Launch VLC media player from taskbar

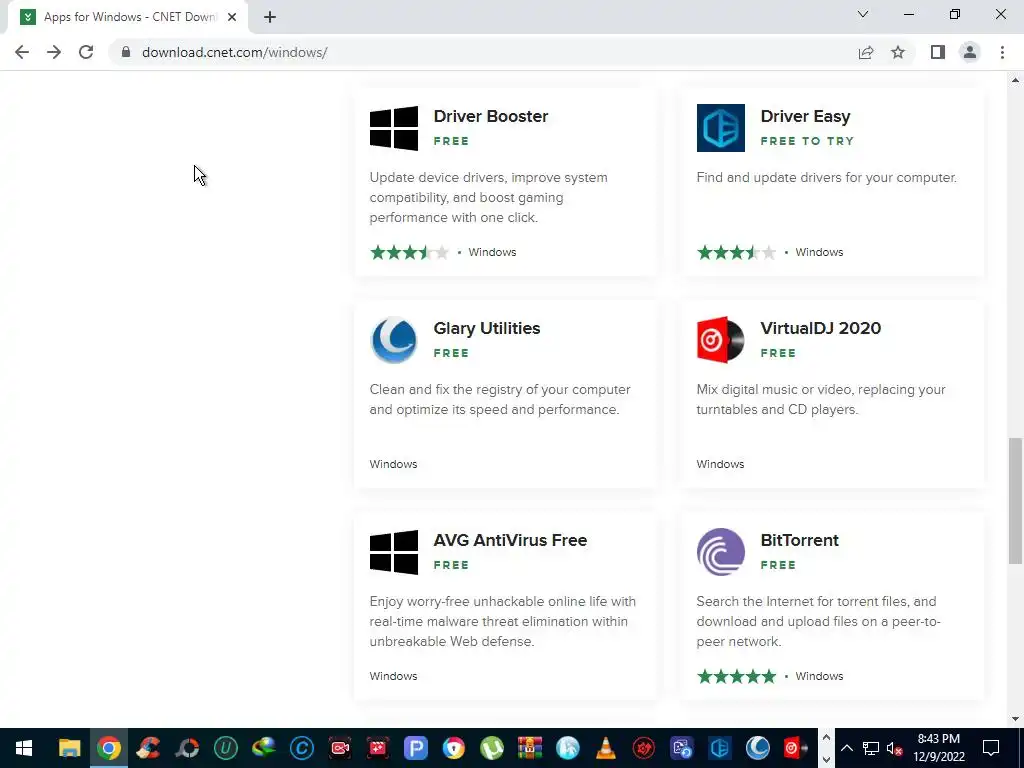pyautogui.click(x=606, y=748)
